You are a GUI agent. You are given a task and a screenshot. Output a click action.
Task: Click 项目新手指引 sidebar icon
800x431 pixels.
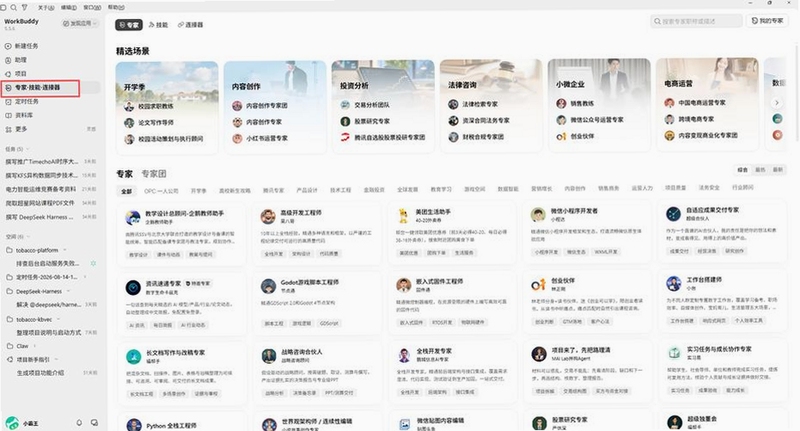(10, 360)
